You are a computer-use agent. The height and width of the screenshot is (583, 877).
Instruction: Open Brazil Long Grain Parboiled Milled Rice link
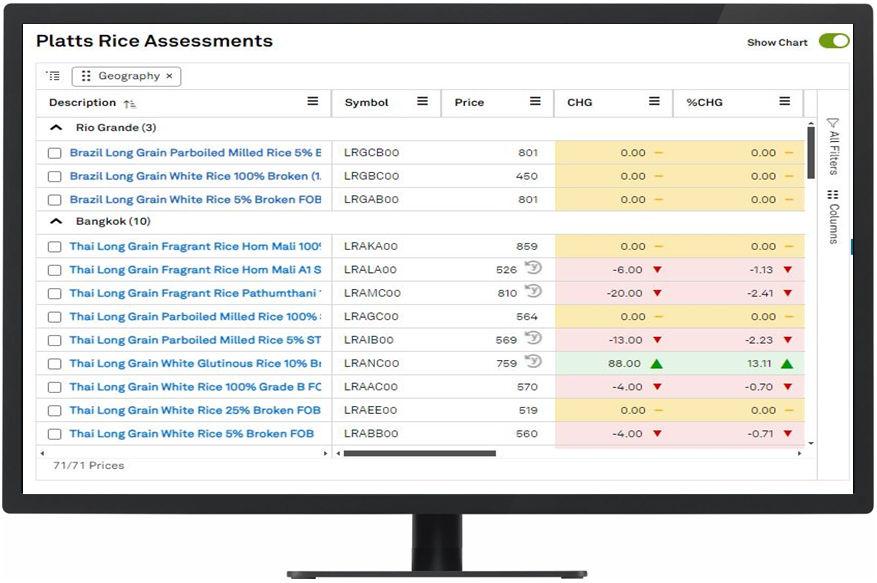[x=195, y=152]
